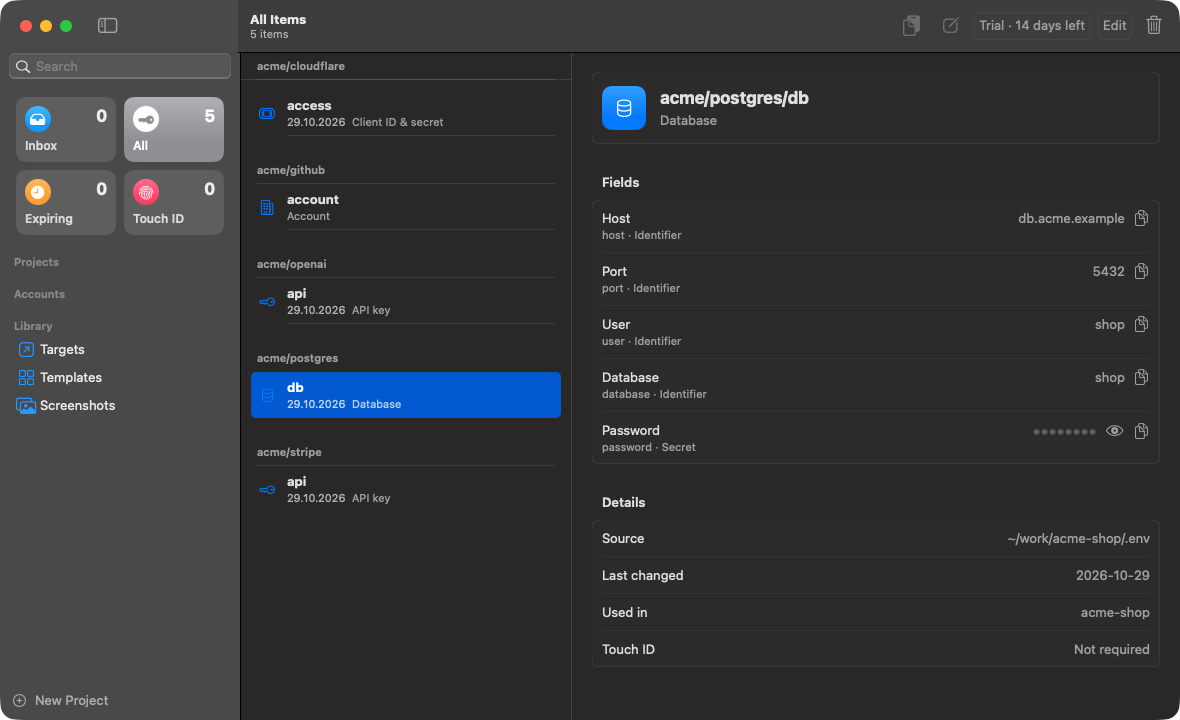
Task: Select the api item under acme/stripe
Action: tap(406, 489)
